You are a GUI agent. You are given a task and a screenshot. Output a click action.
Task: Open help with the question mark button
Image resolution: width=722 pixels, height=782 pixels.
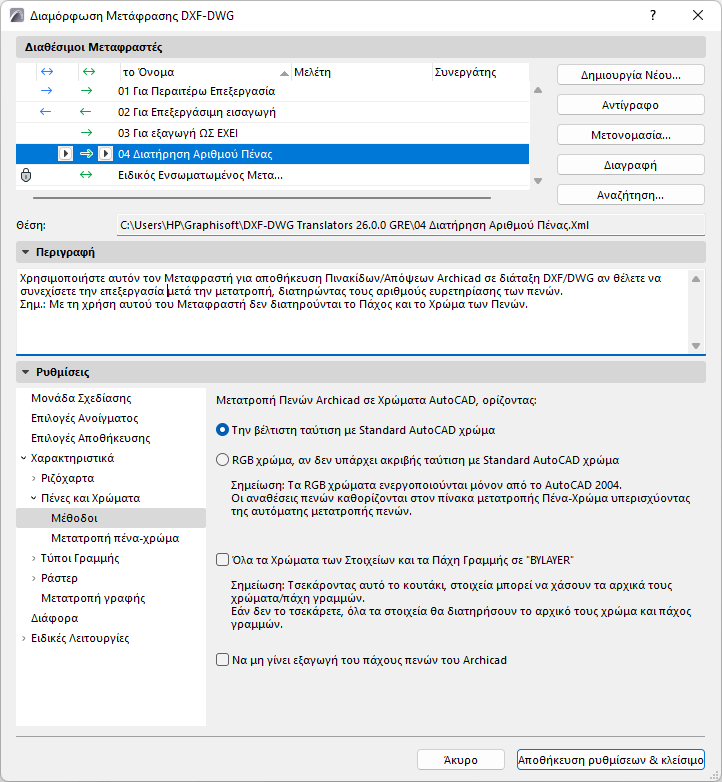(653, 15)
